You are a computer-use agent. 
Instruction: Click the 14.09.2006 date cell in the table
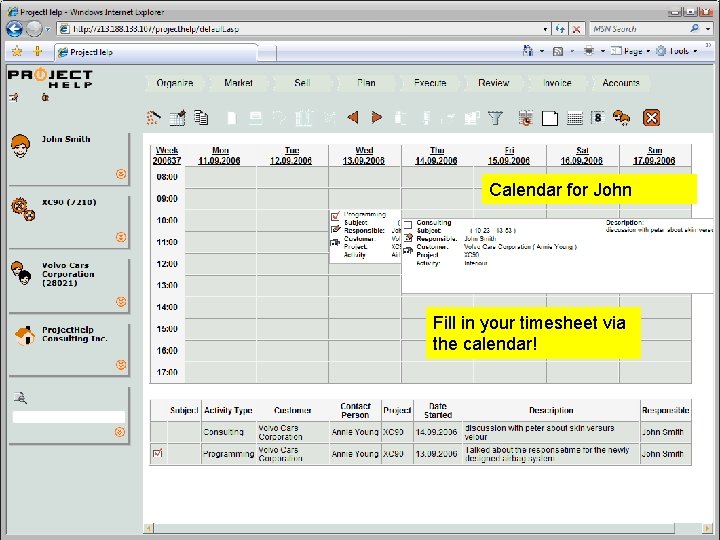tap(437, 432)
